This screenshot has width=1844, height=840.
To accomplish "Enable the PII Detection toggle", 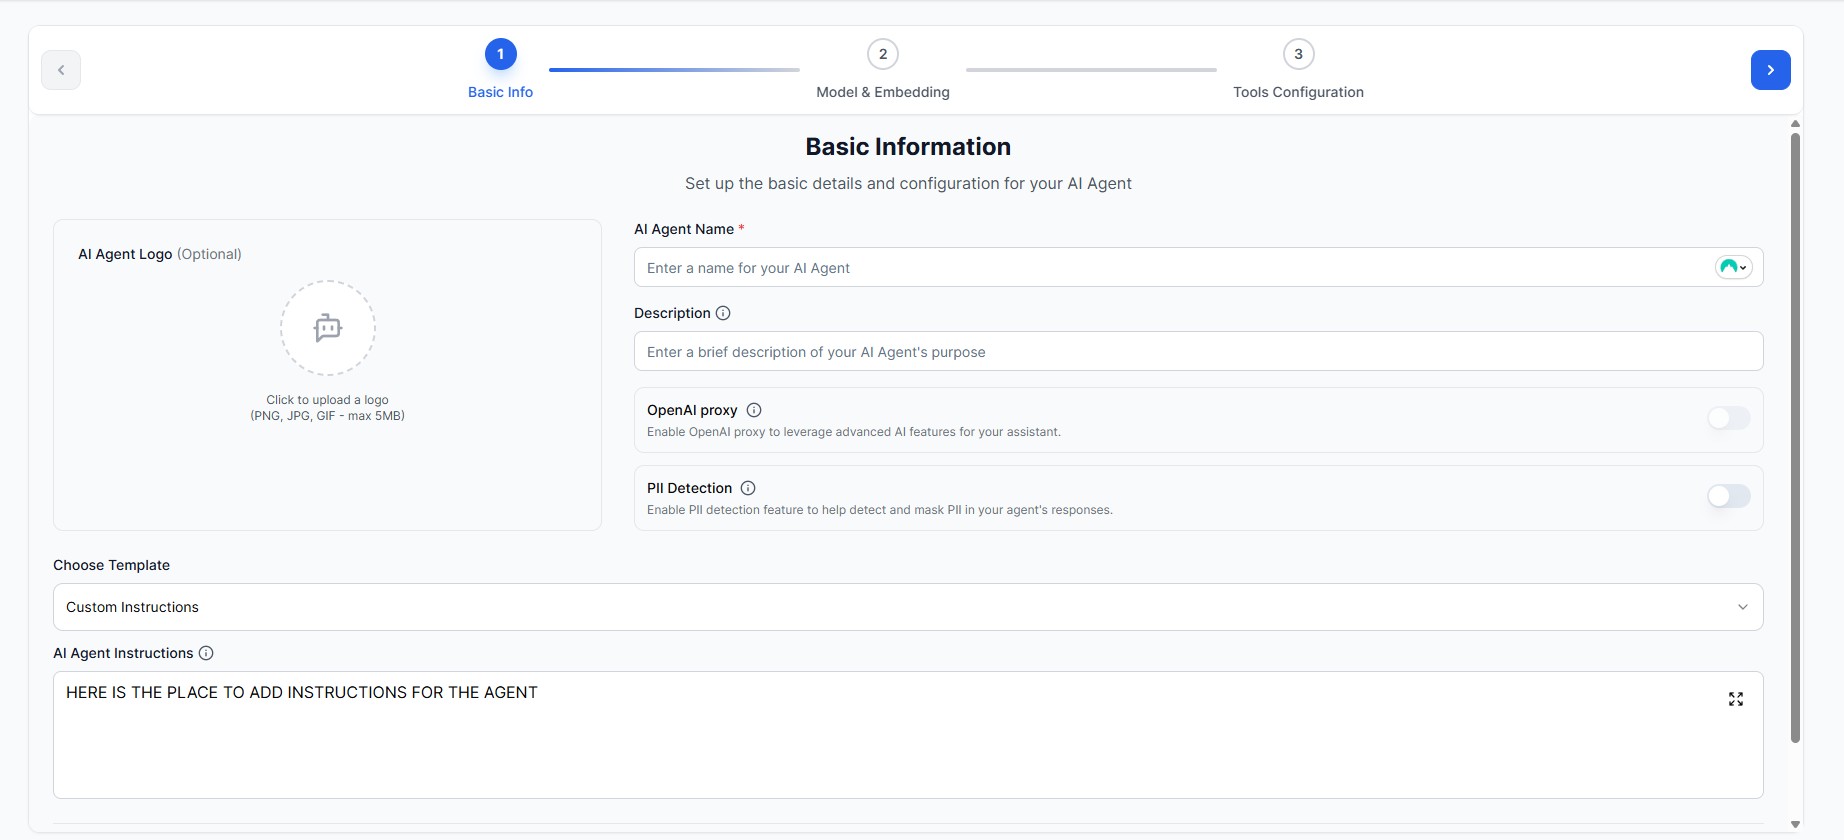I will coord(1728,496).
